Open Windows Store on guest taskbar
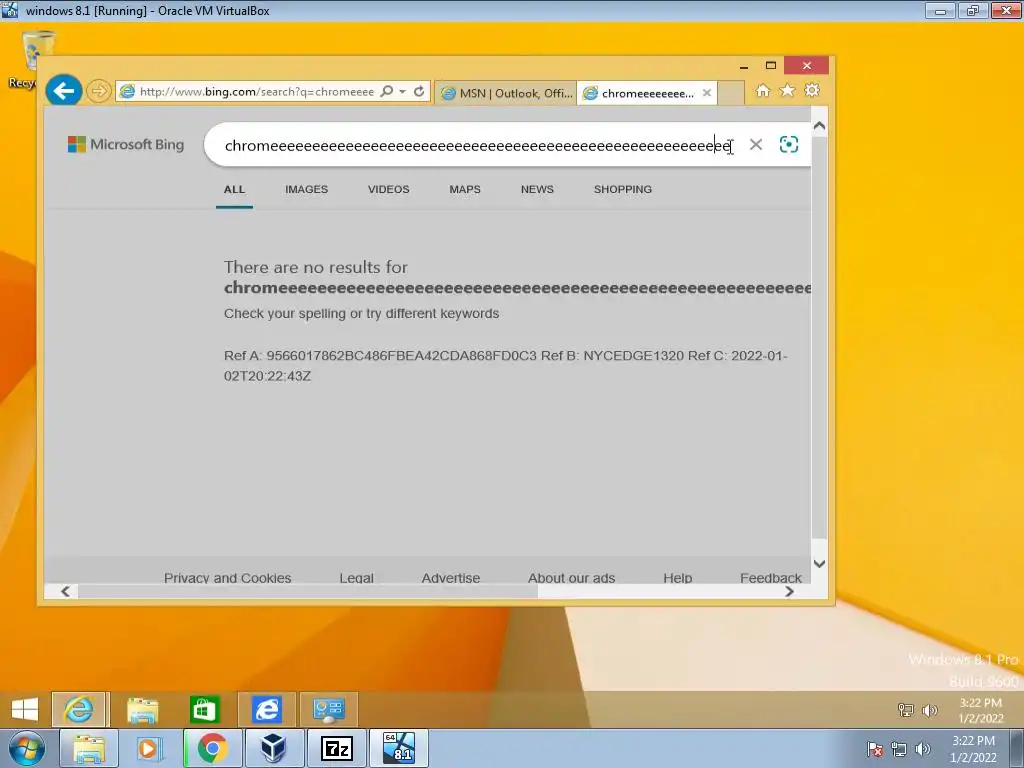1024x768 pixels. tap(204, 709)
